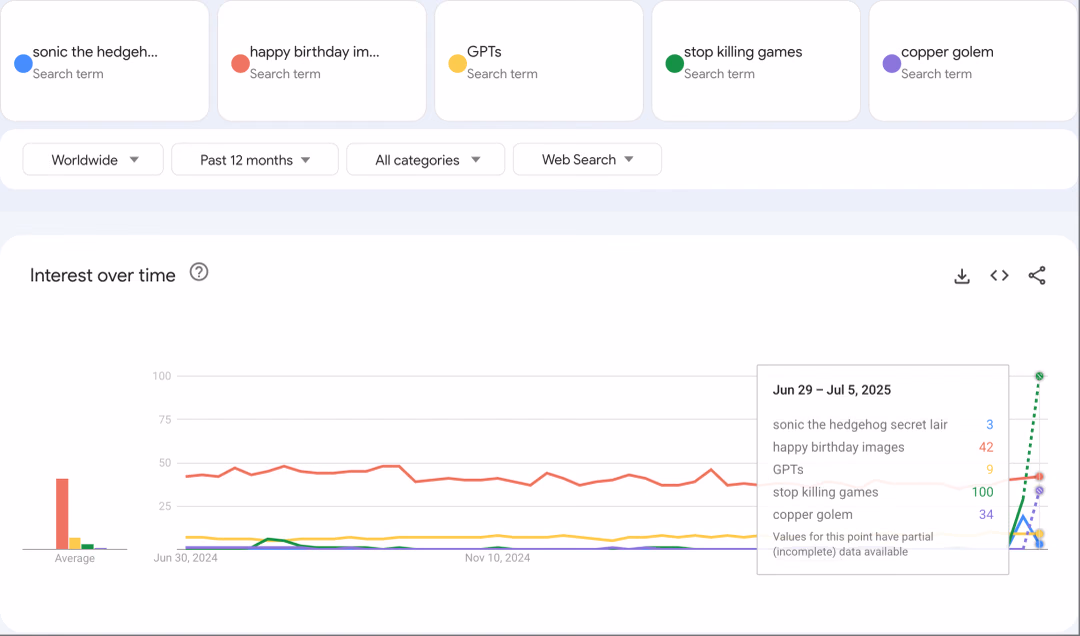Screen dimensions: 1080x636
Task: Click the yellow Average bar
Action: tap(74, 544)
